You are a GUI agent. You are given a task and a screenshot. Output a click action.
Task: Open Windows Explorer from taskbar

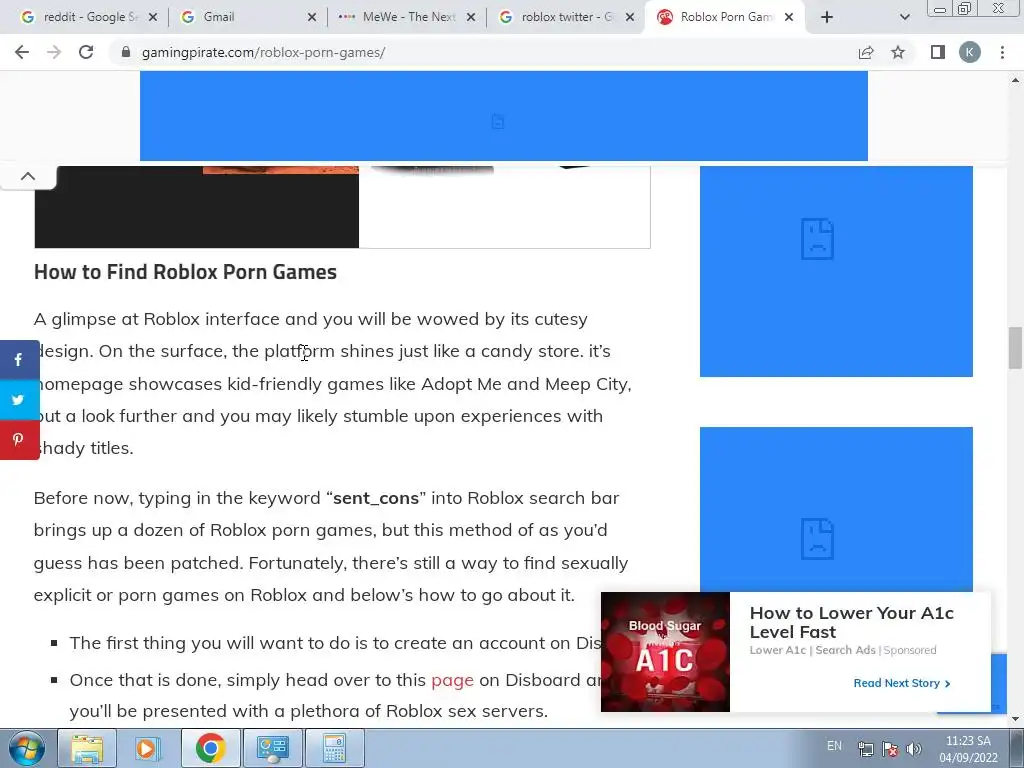click(87, 748)
